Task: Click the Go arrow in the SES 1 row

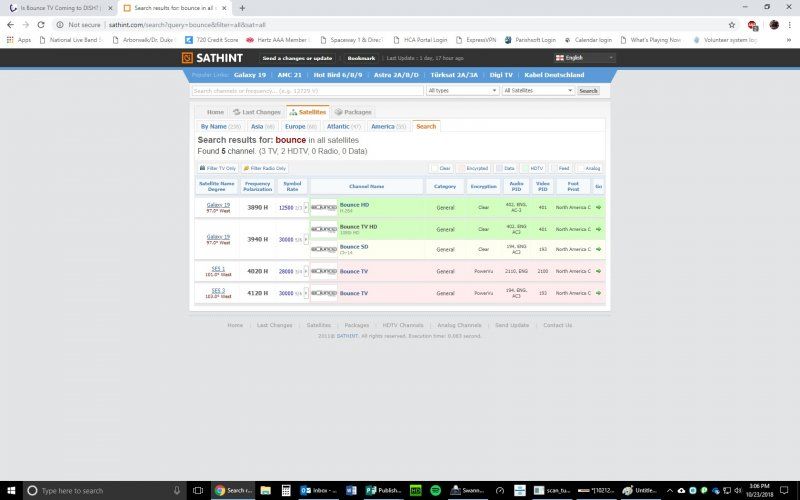Action: coord(598,271)
